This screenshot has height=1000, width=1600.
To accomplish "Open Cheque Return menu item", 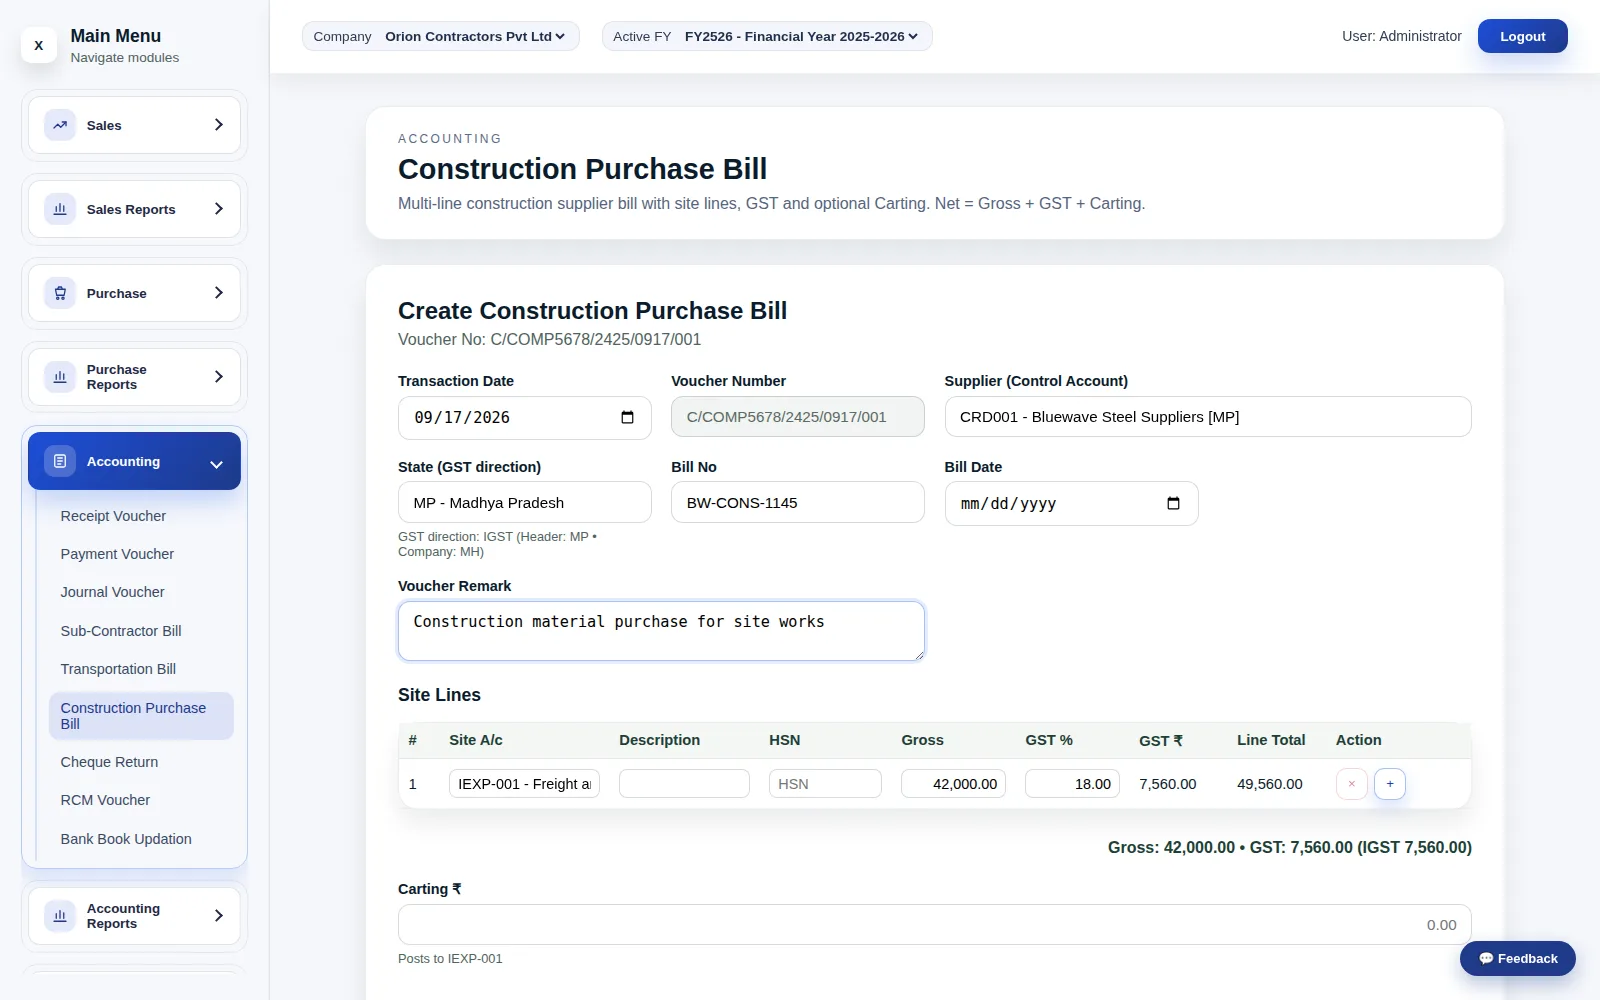I will (x=141, y=762).
